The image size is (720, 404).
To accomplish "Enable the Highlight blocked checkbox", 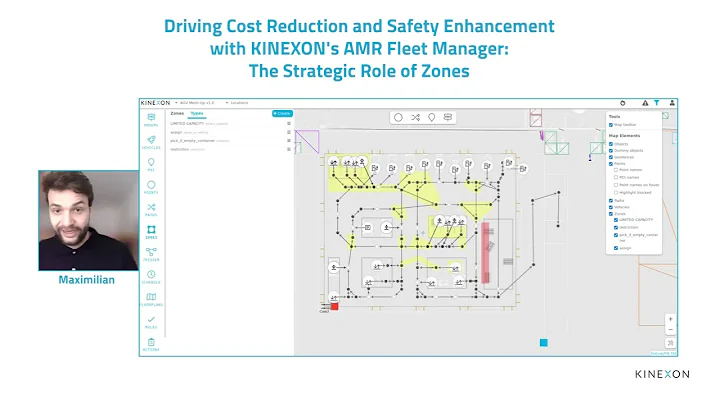I will pyautogui.click(x=616, y=192).
